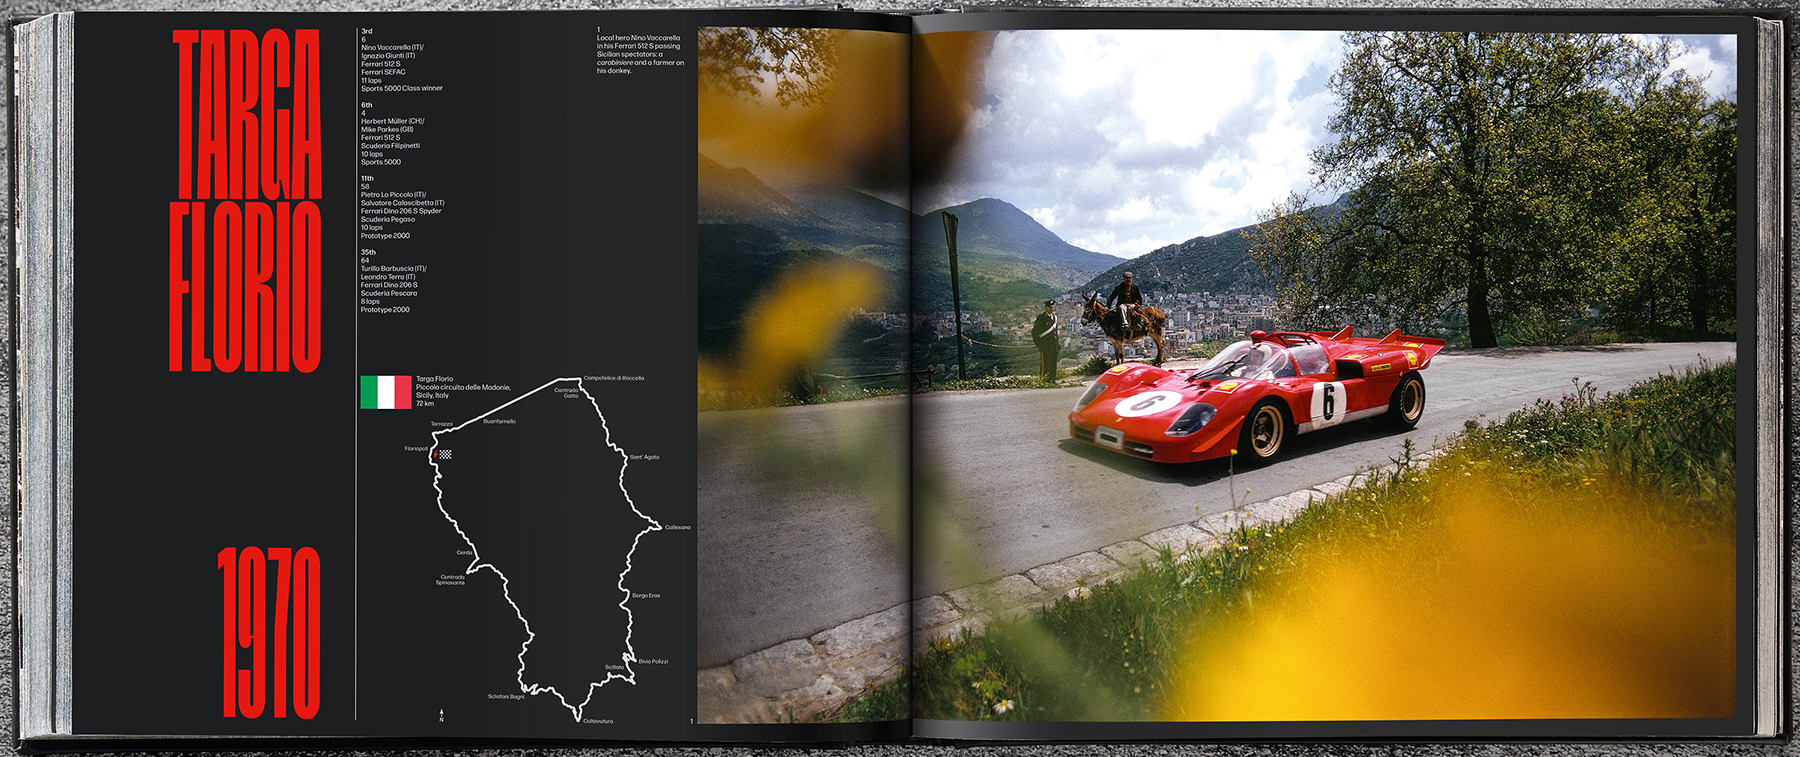Select driver 'Turillo Barbuscia (IT)/'

point(394,269)
